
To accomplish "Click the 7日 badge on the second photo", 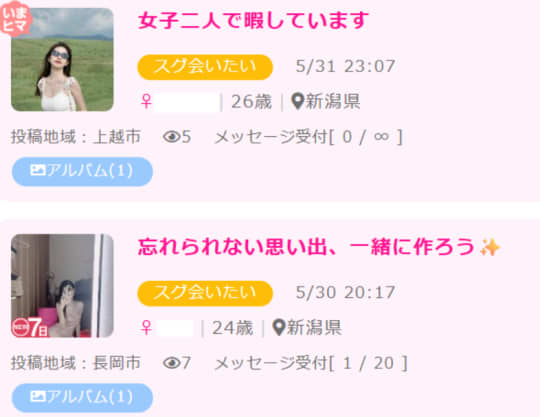I will click(x=30, y=327).
